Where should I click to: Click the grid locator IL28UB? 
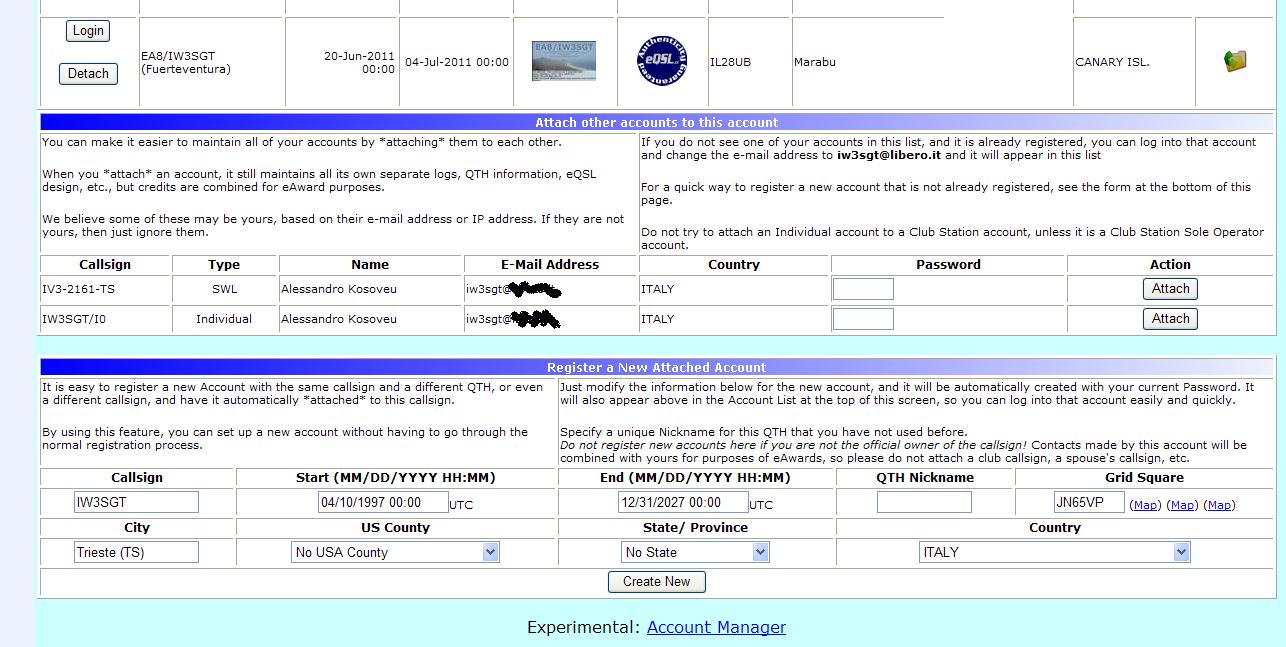[730, 62]
